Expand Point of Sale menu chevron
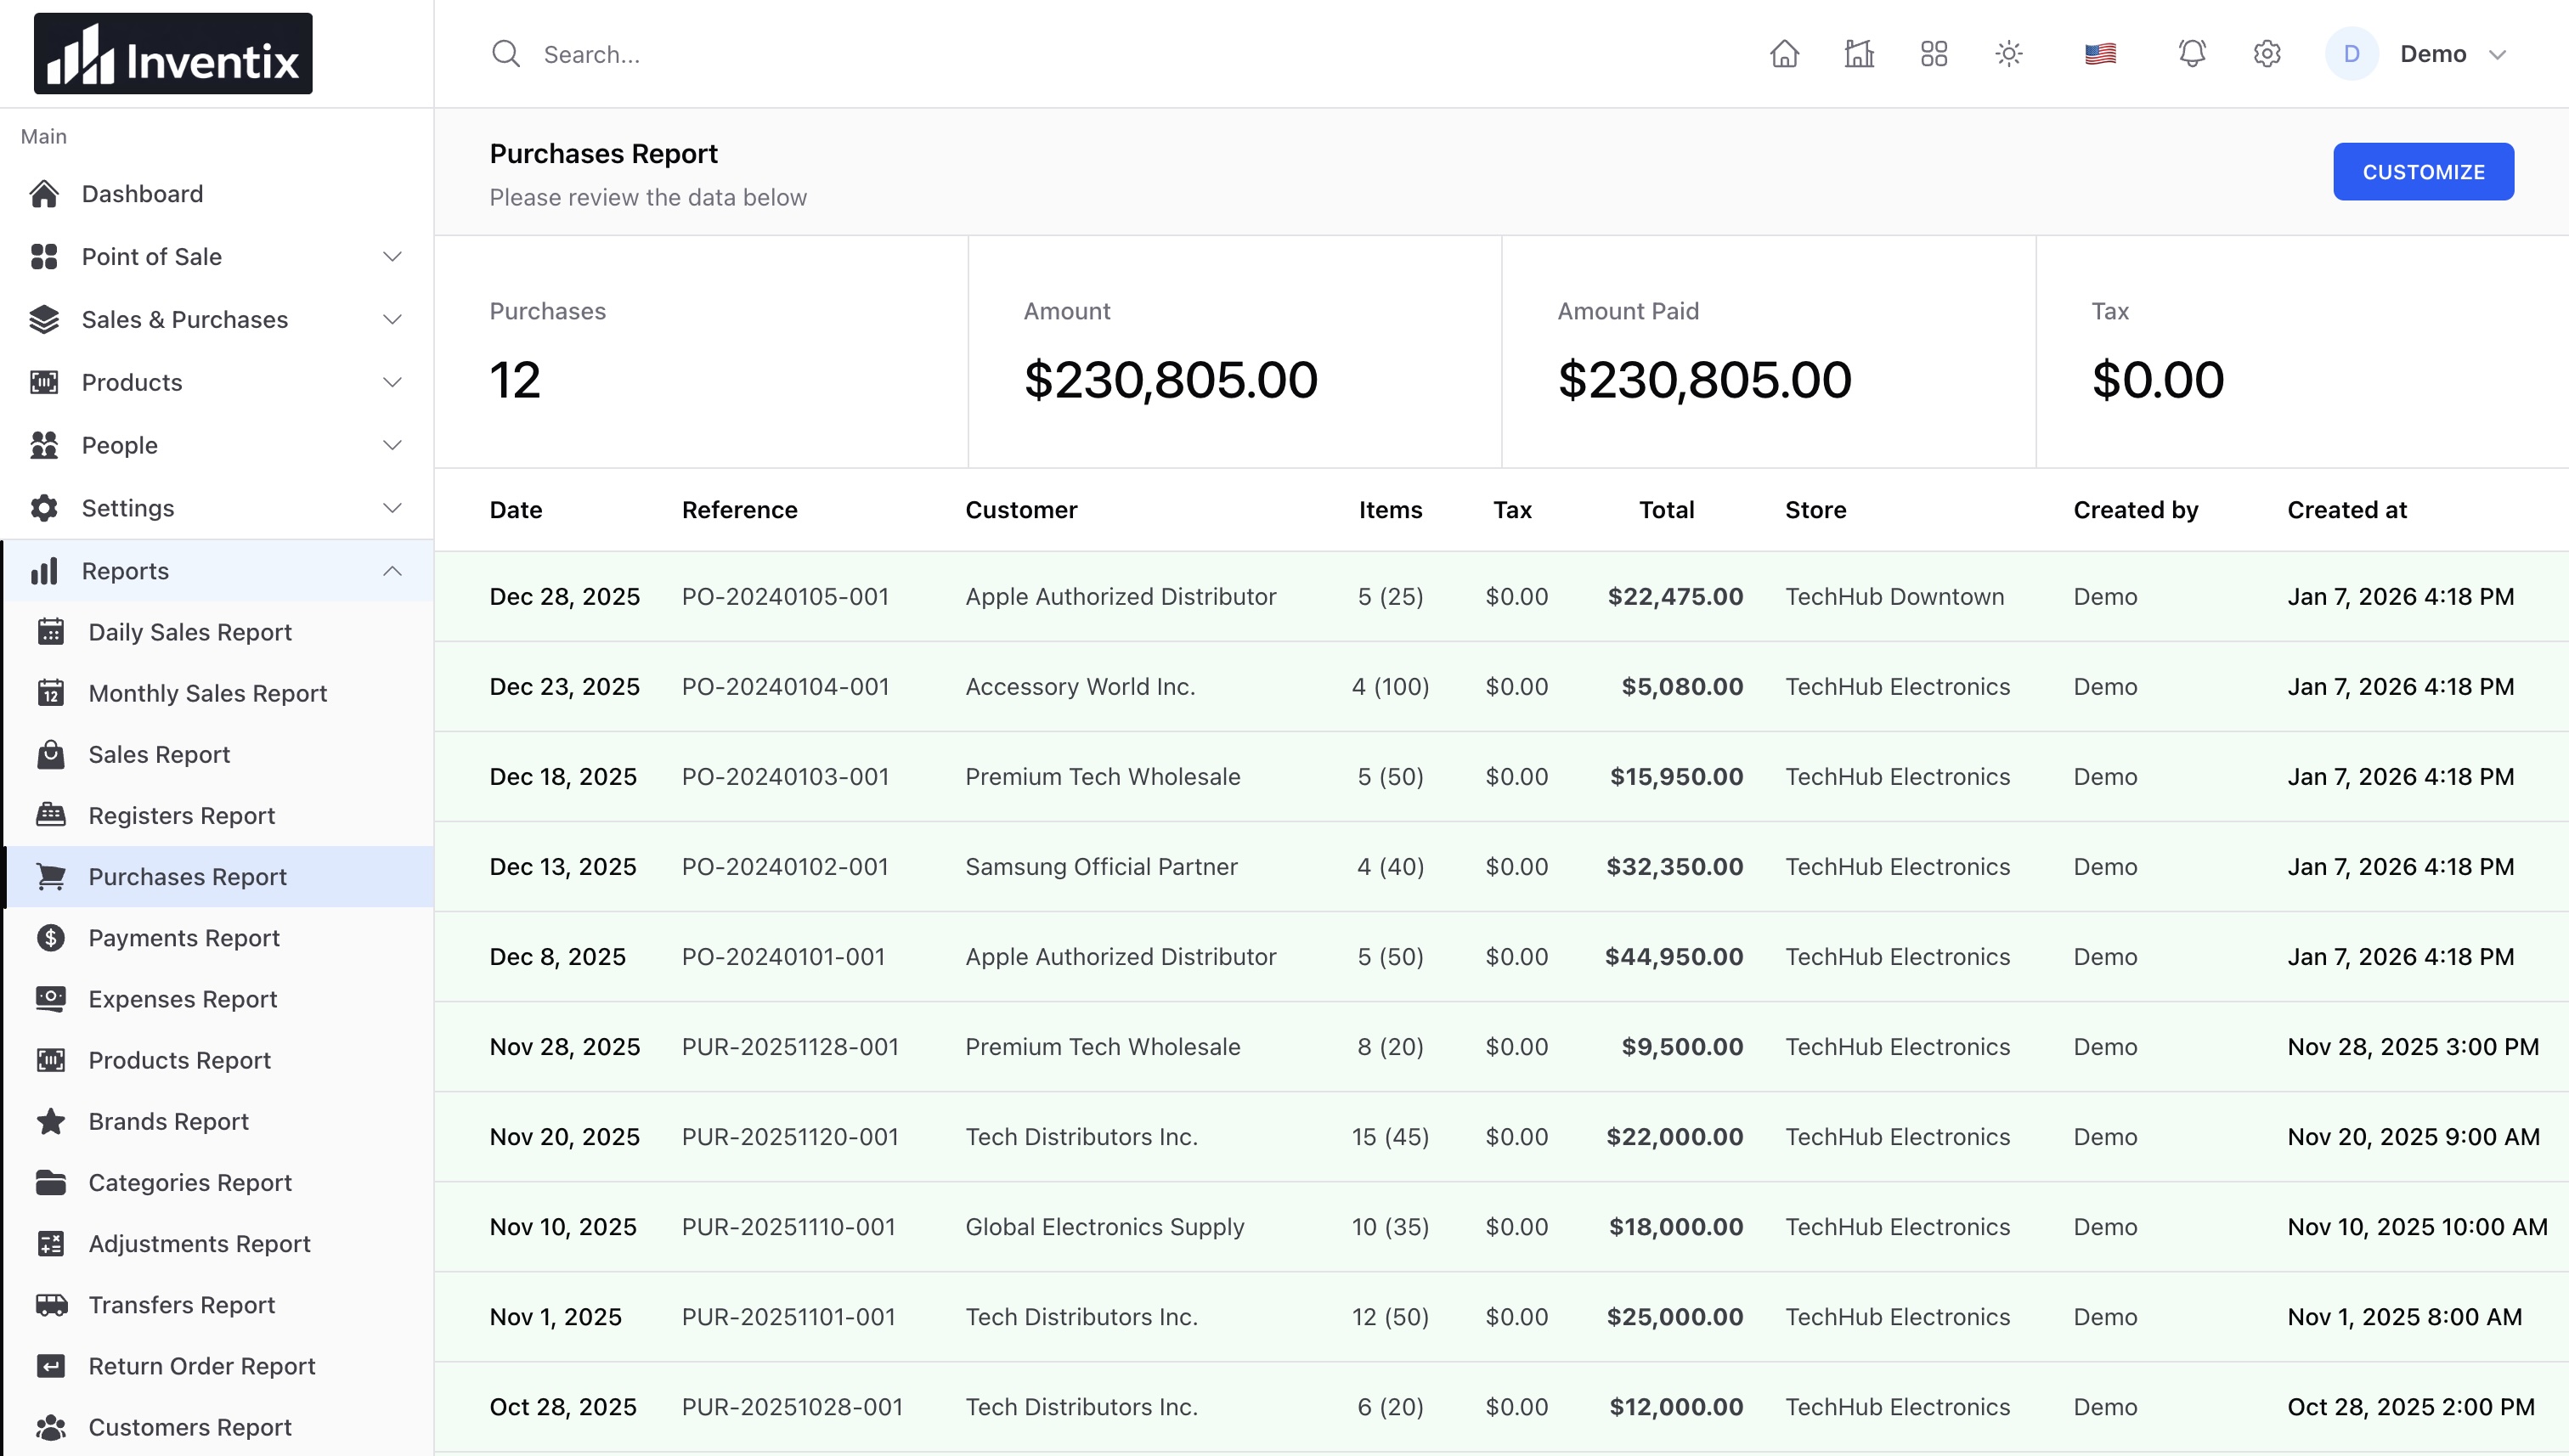Image resolution: width=2569 pixels, height=1456 pixels. [392, 257]
